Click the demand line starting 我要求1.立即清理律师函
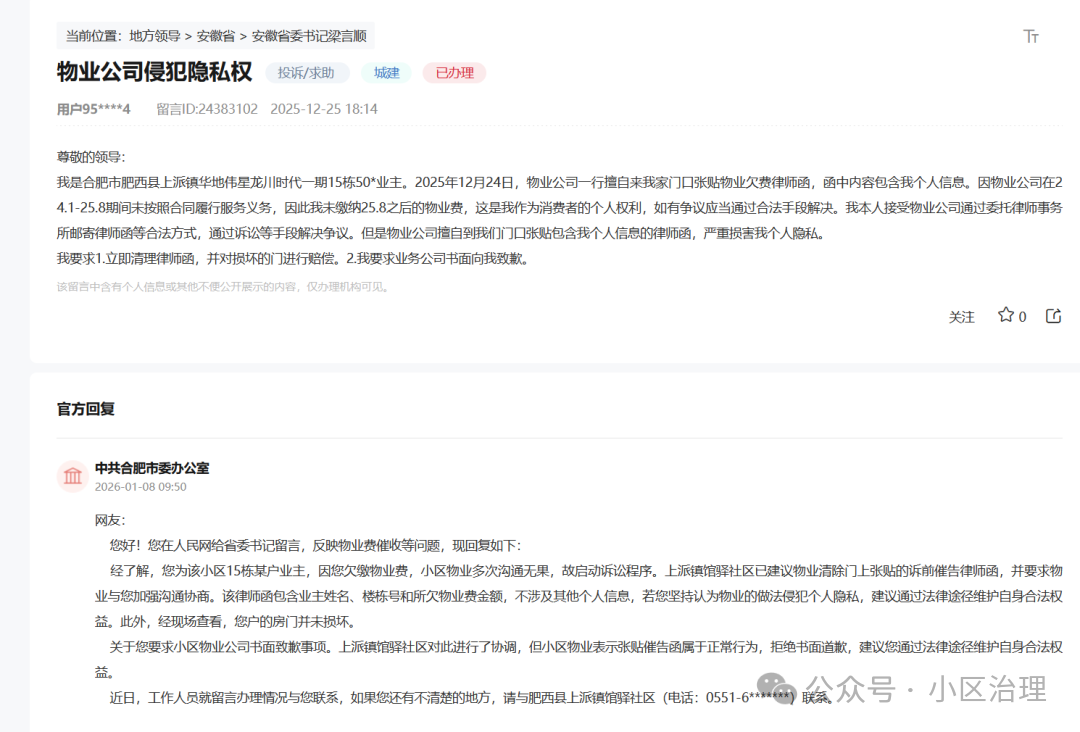The image size is (1080, 732). (293, 259)
